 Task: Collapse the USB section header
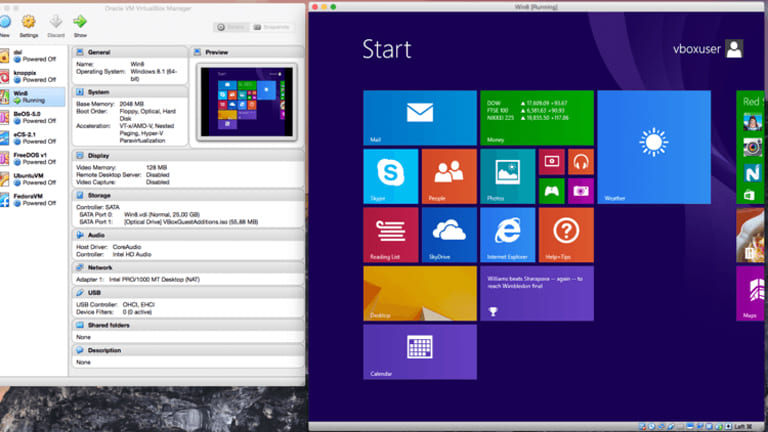(x=188, y=293)
